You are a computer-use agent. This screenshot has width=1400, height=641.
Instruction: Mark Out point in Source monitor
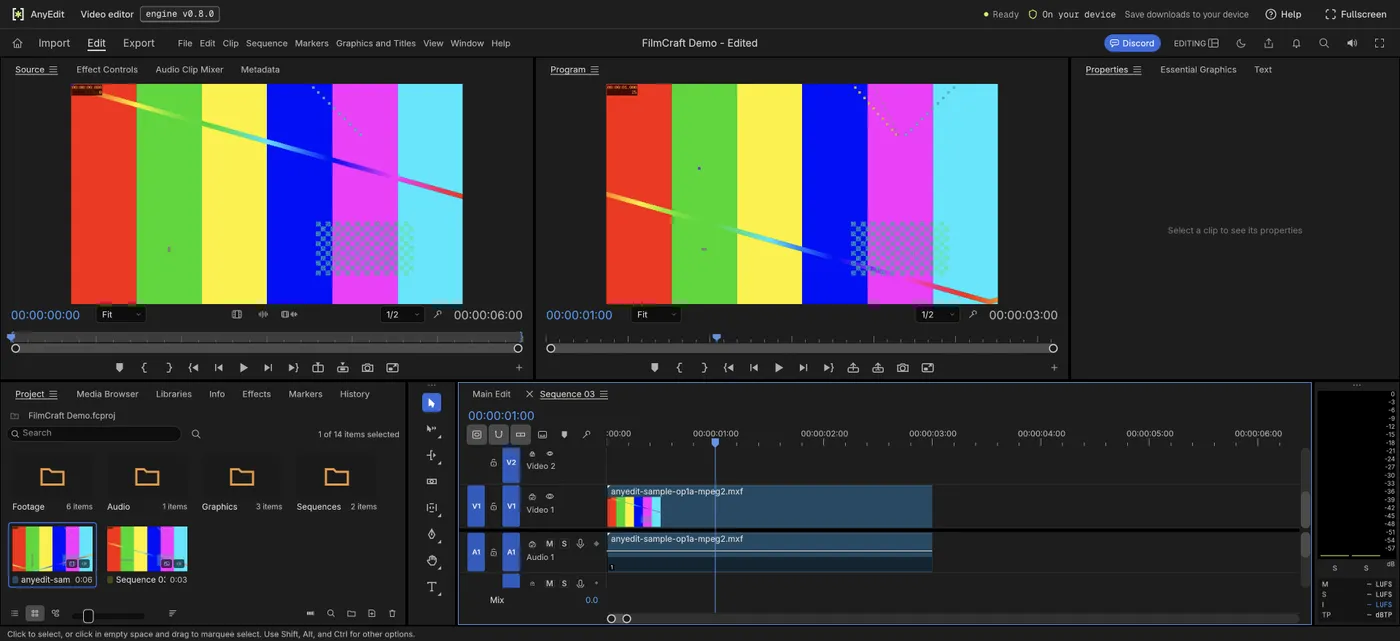(x=169, y=368)
